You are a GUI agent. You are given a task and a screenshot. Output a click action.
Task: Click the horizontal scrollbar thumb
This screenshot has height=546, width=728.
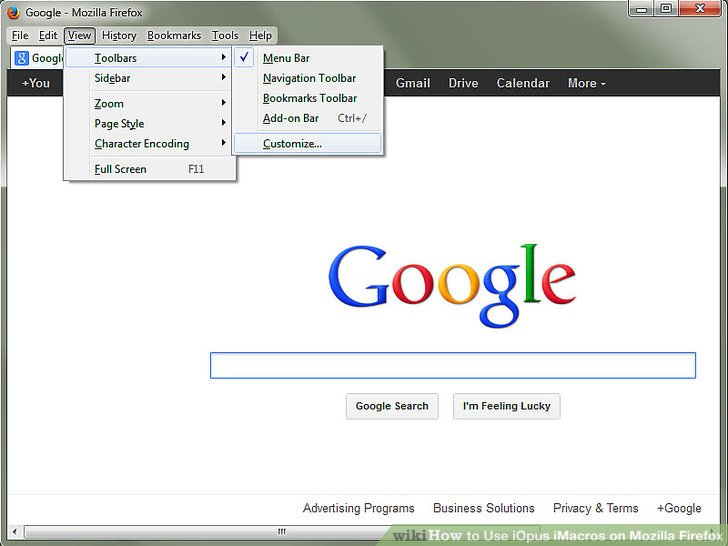tap(282, 531)
